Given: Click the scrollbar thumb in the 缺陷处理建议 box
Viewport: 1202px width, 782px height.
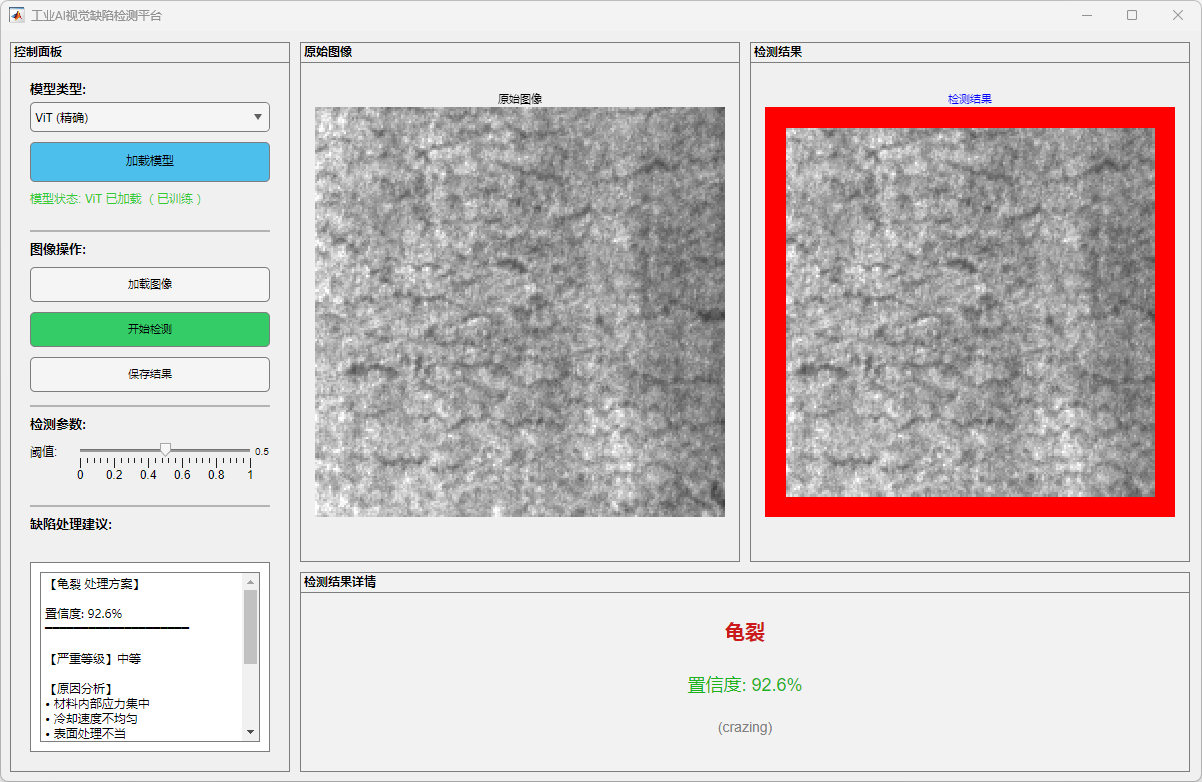Looking at the screenshot, I should (x=250, y=626).
